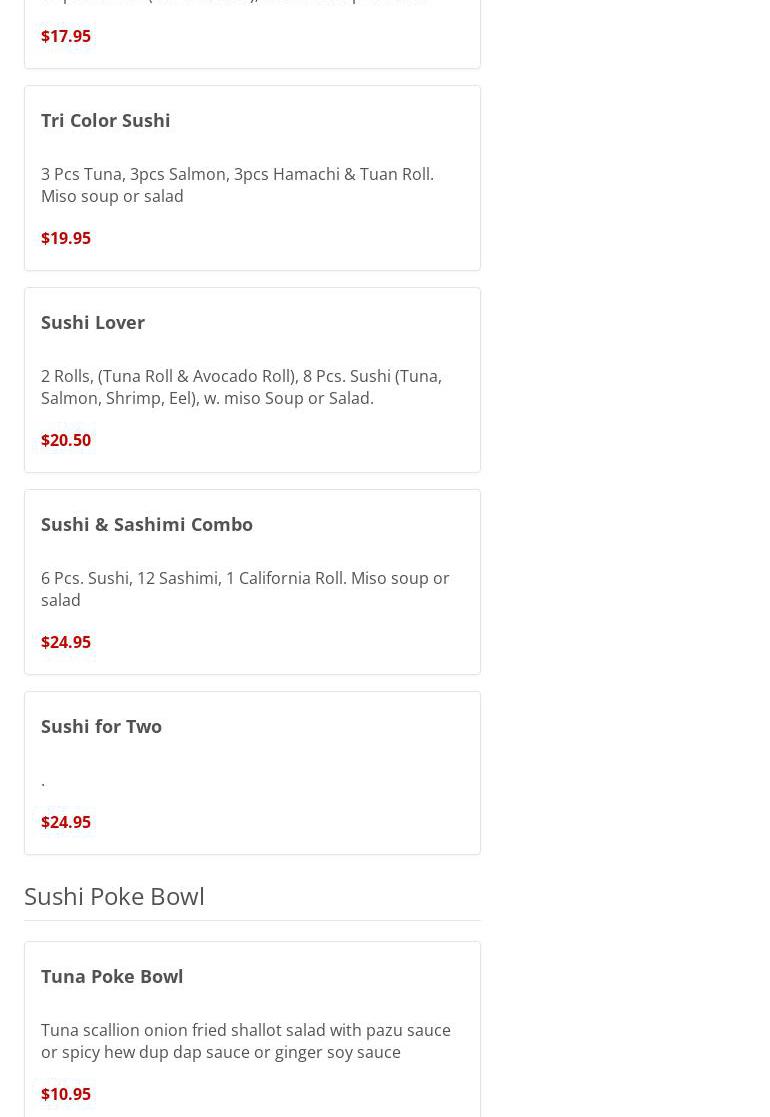Open the Sushi for Two item title
Viewport: 770px width, 1117px height.
tap(101, 726)
